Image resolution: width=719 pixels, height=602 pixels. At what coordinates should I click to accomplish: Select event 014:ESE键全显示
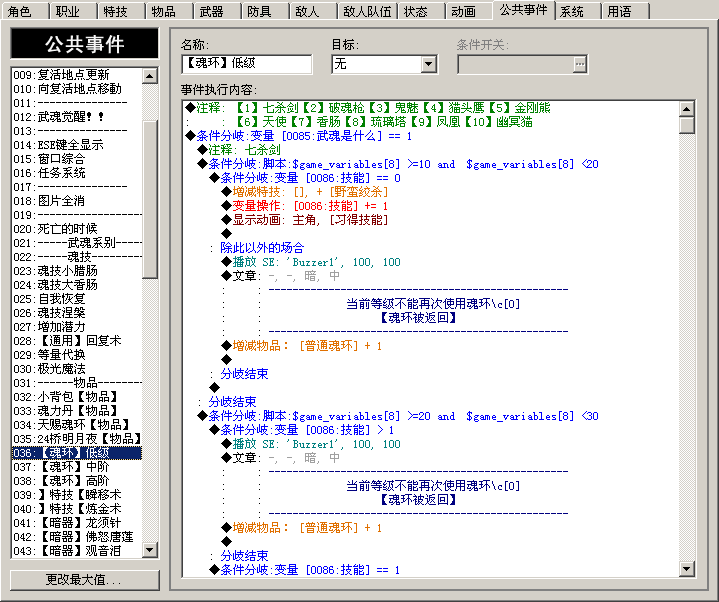tap(77, 145)
